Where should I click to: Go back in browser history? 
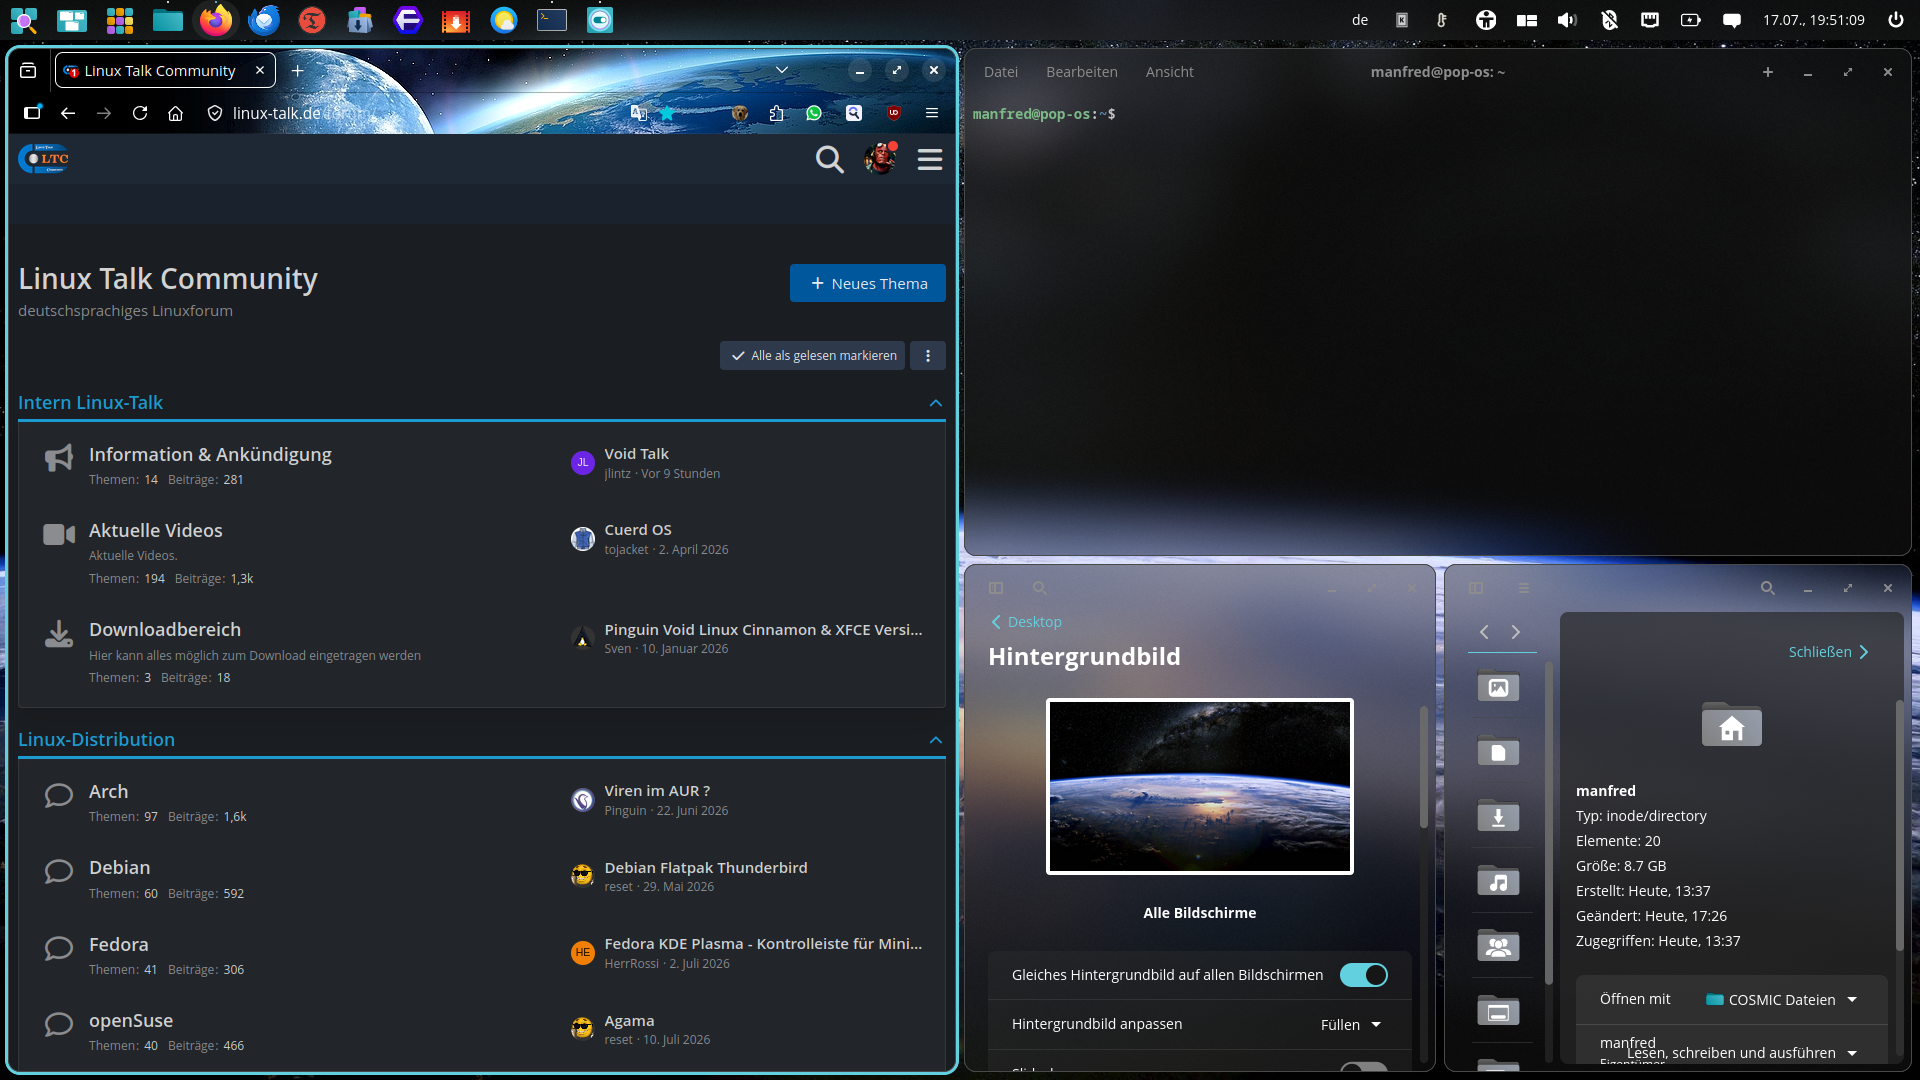(68, 113)
